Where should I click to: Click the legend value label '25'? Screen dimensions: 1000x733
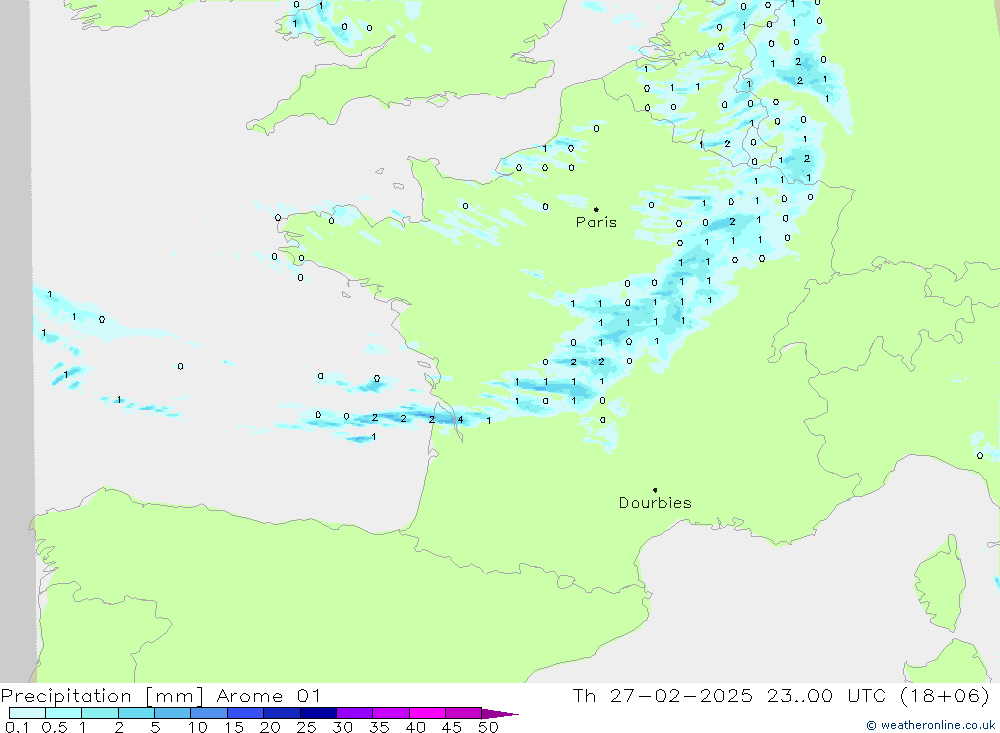point(306,727)
